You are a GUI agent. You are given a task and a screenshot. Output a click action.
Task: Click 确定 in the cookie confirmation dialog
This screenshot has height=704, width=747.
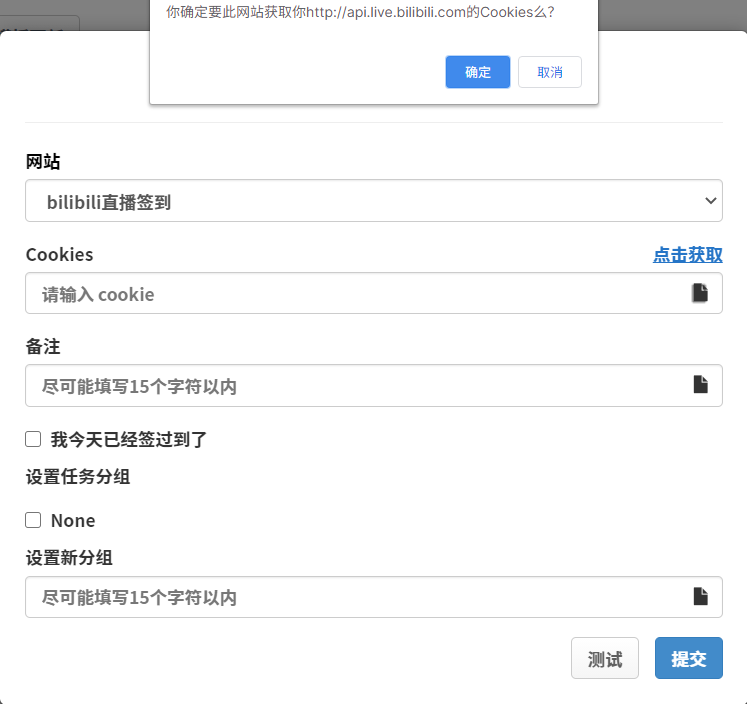pos(477,72)
